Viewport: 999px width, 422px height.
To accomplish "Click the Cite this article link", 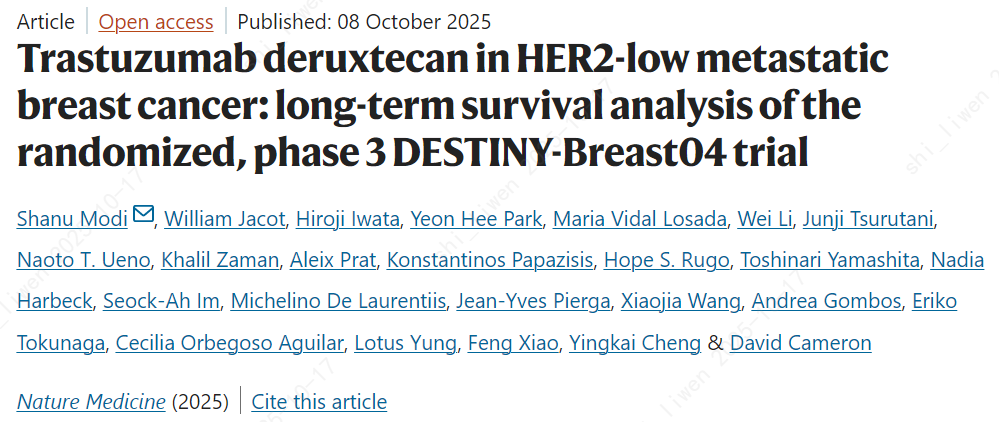I will 319,402.
